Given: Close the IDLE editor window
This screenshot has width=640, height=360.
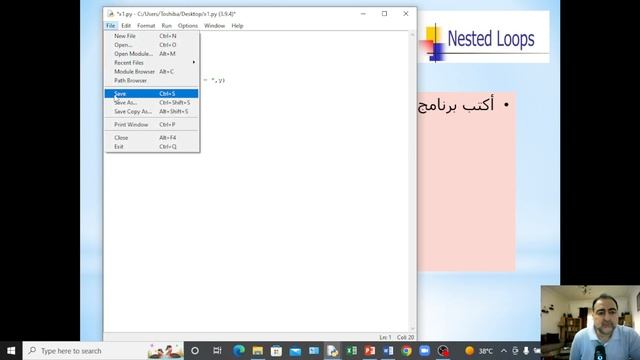Looking at the screenshot, I should coord(406,14).
